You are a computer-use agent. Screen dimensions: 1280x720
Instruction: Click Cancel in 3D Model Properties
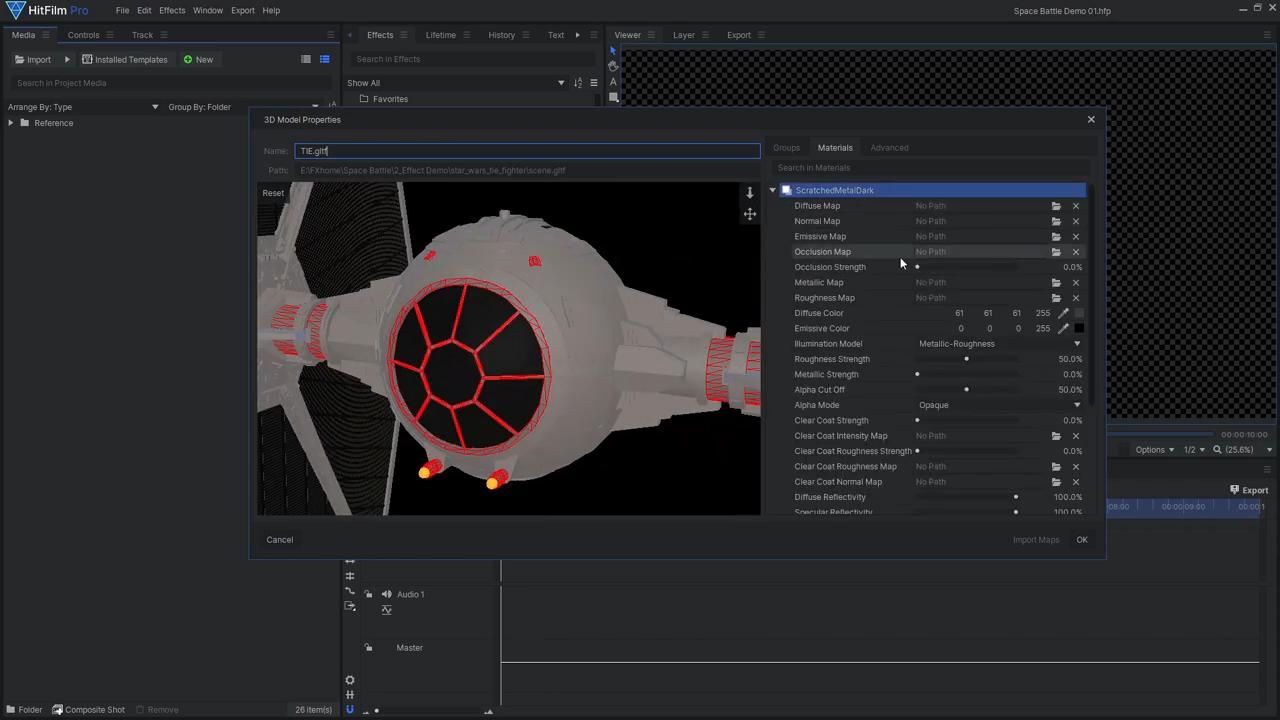pyautogui.click(x=280, y=540)
